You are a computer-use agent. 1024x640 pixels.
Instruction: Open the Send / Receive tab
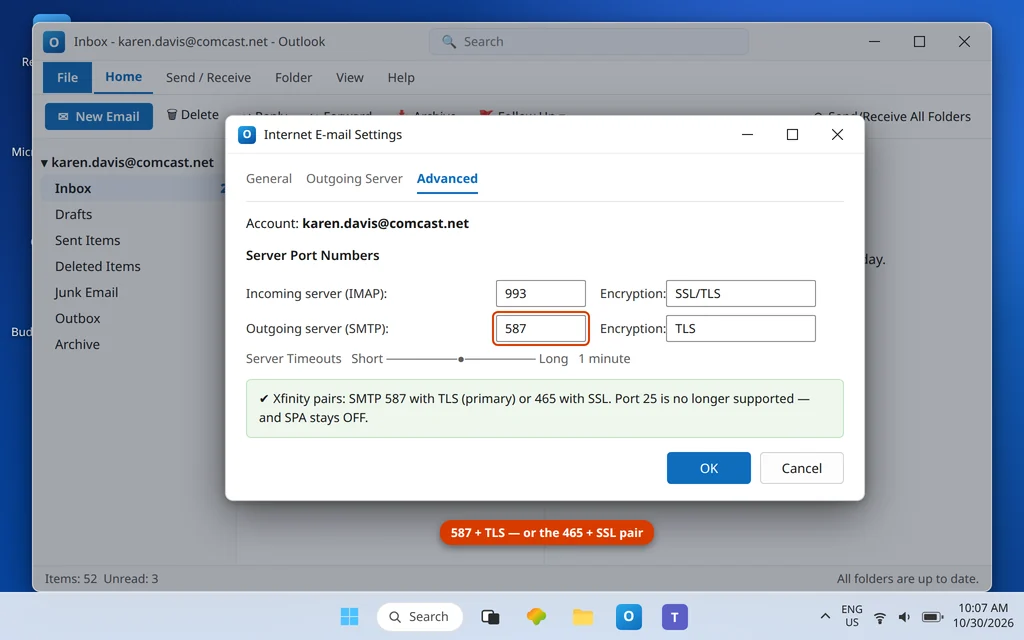pyautogui.click(x=208, y=78)
